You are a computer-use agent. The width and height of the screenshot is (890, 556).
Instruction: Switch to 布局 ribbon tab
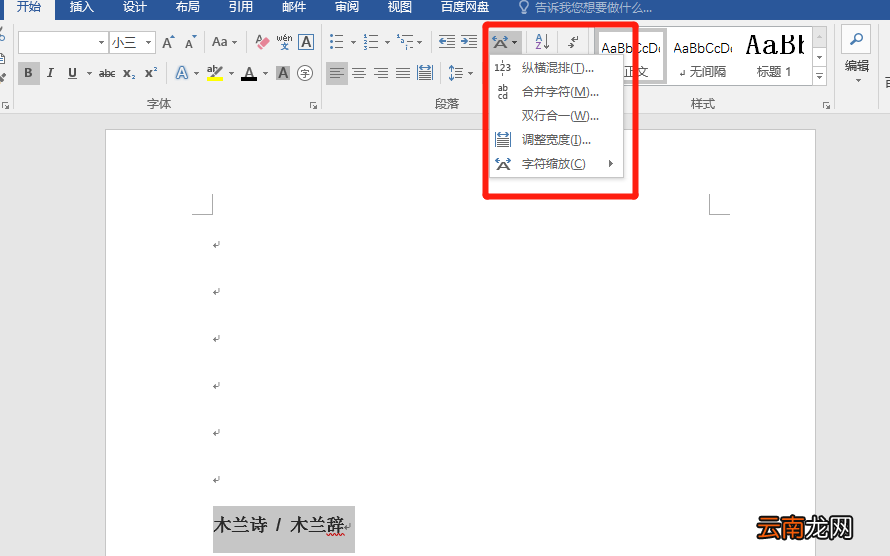click(x=187, y=7)
